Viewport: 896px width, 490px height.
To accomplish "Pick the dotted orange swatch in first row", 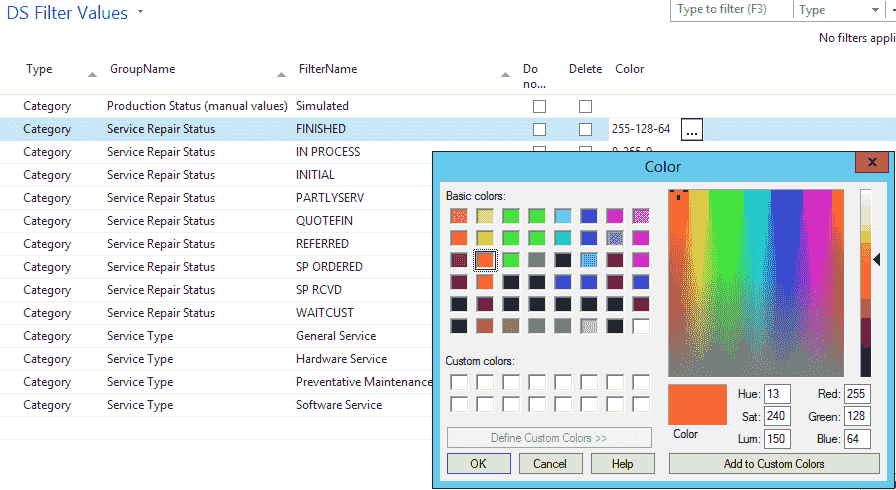I will pos(459,216).
